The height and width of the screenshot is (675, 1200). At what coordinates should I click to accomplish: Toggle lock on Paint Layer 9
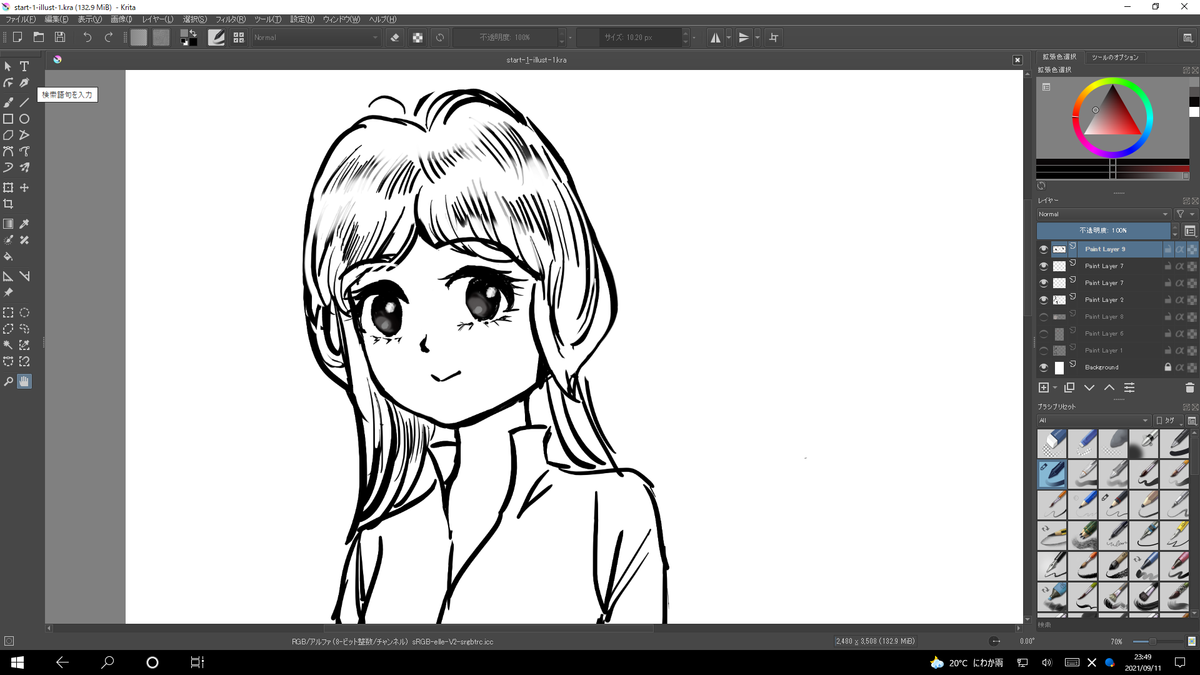point(1168,249)
